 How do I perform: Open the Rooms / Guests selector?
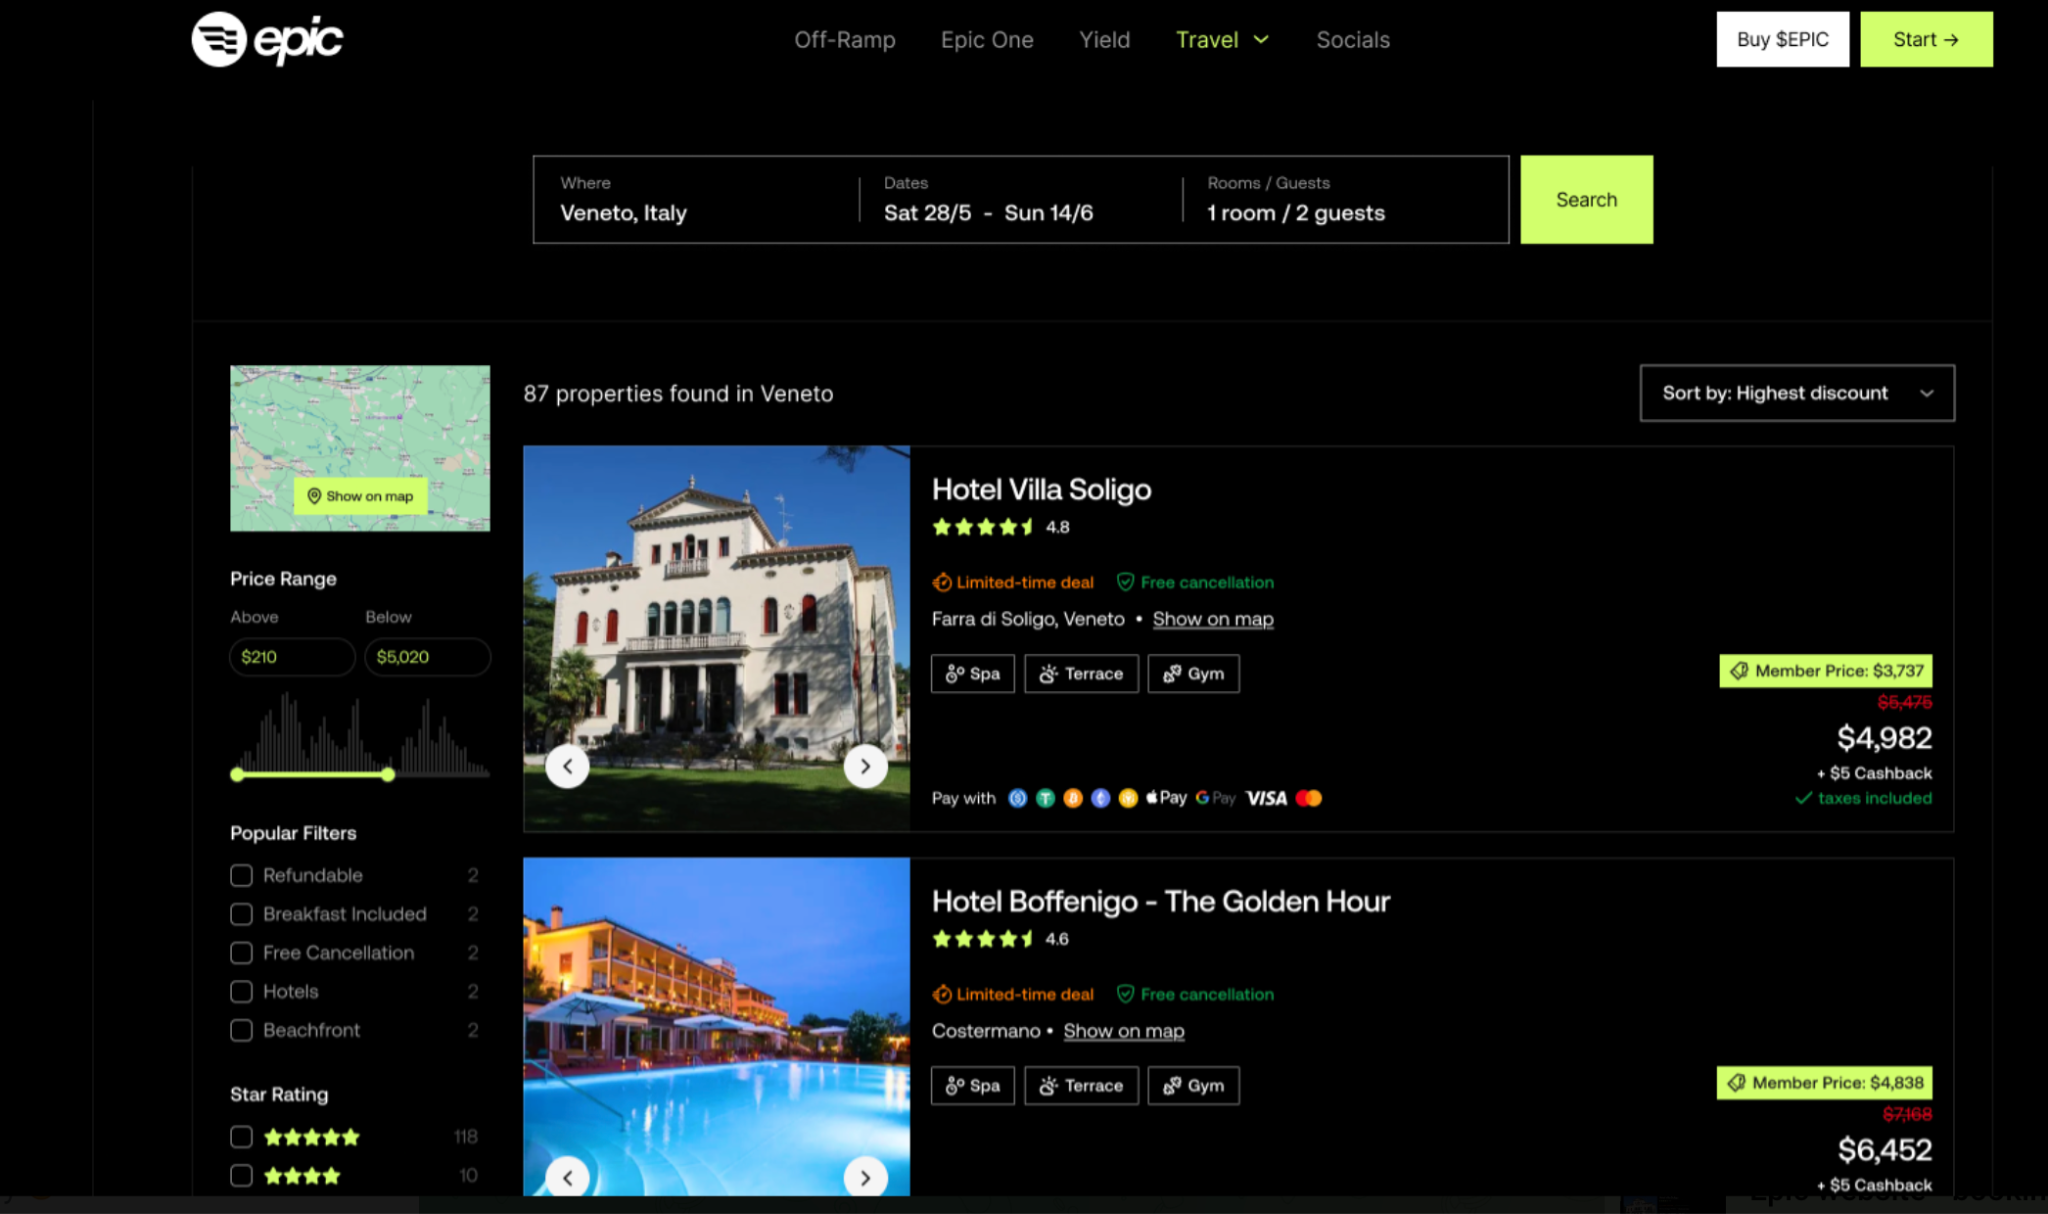[1343, 199]
